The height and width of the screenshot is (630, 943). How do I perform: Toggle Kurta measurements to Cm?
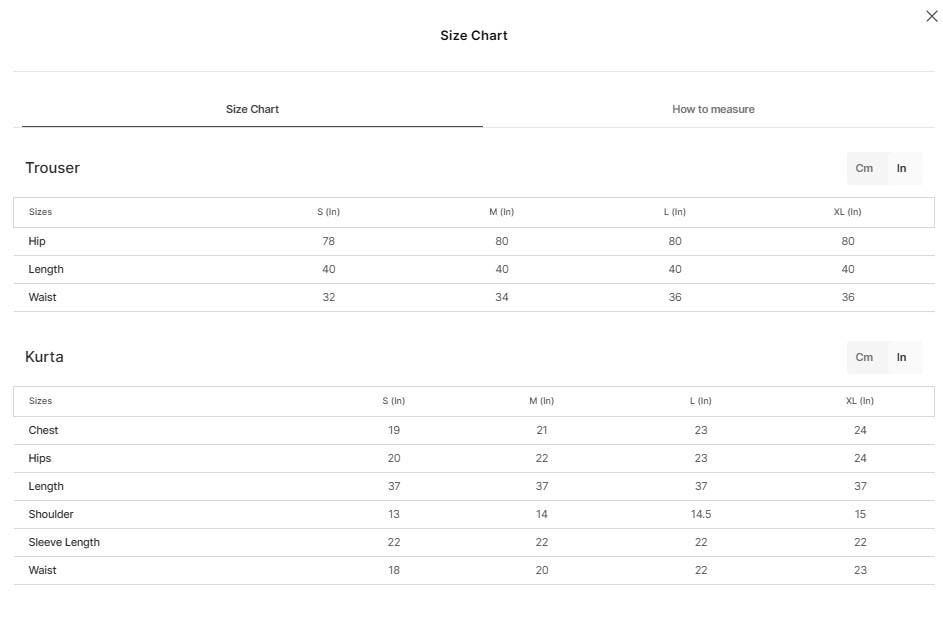click(864, 357)
